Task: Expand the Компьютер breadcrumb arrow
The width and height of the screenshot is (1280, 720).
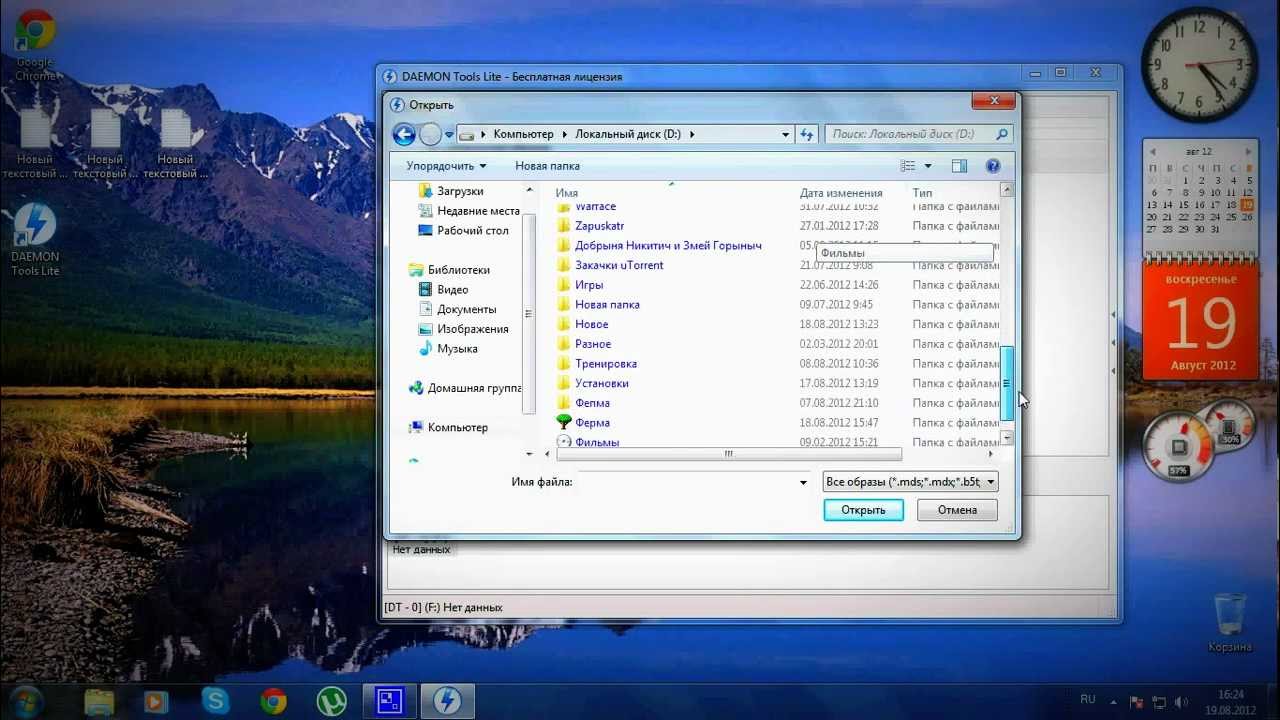Action: point(563,134)
